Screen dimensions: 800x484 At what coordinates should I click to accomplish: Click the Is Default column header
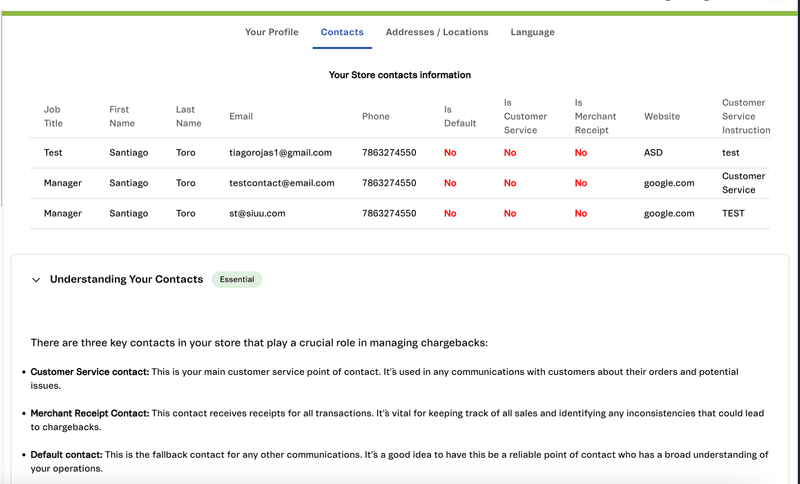coord(460,116)
